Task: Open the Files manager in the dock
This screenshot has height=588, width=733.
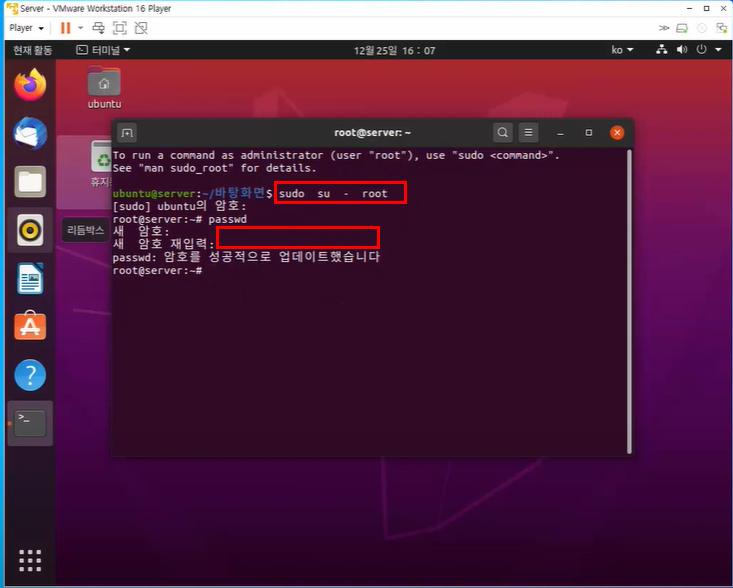Action: click(x=30, y=181)
